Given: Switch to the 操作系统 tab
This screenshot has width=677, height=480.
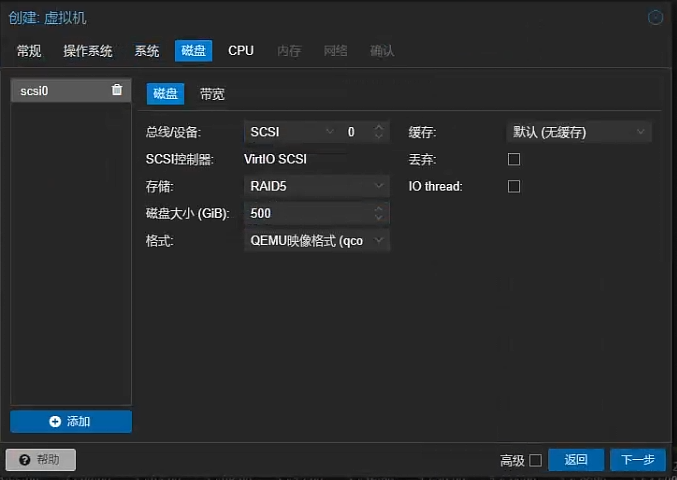Looking at the screenshot, I should tap(88, 51).
